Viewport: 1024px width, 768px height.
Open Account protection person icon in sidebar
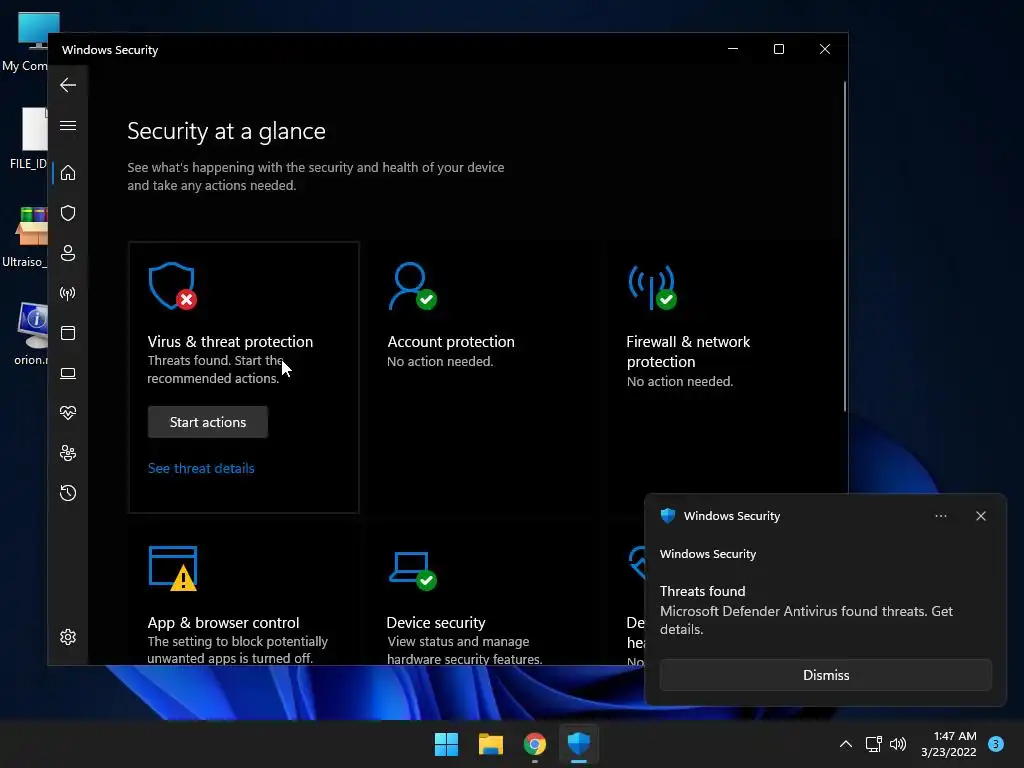pyautogui.click(x=68, y=253)
